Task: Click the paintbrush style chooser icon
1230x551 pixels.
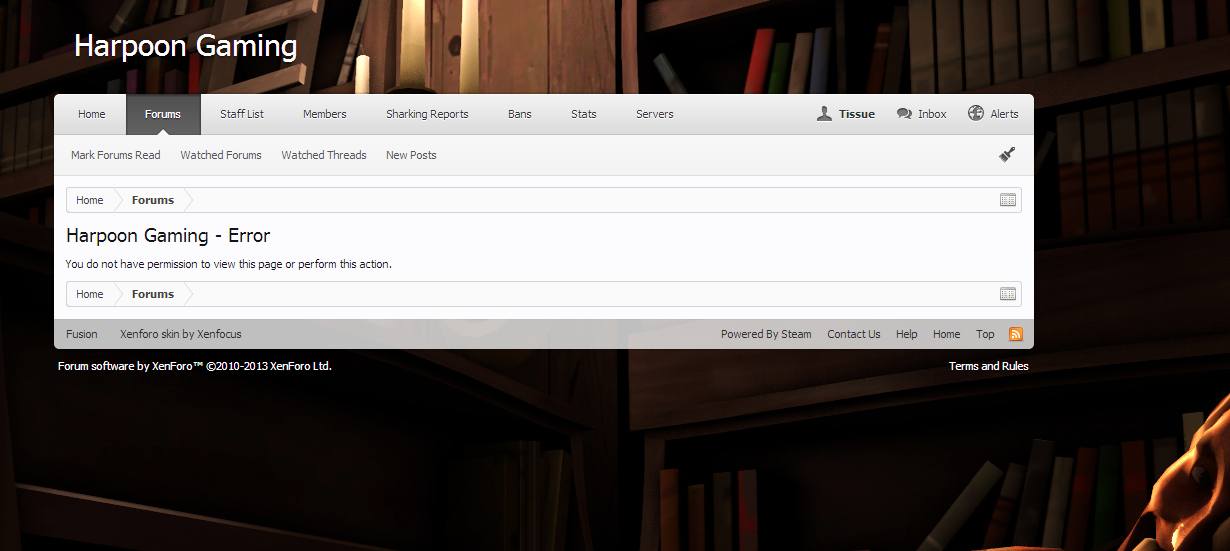Action: click(x=1007, y=155)
